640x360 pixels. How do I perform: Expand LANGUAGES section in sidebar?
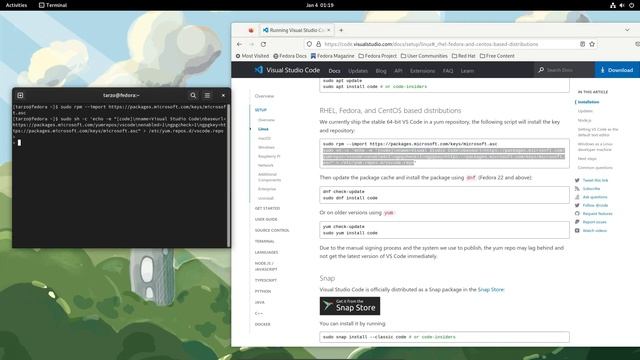point(266,252)
